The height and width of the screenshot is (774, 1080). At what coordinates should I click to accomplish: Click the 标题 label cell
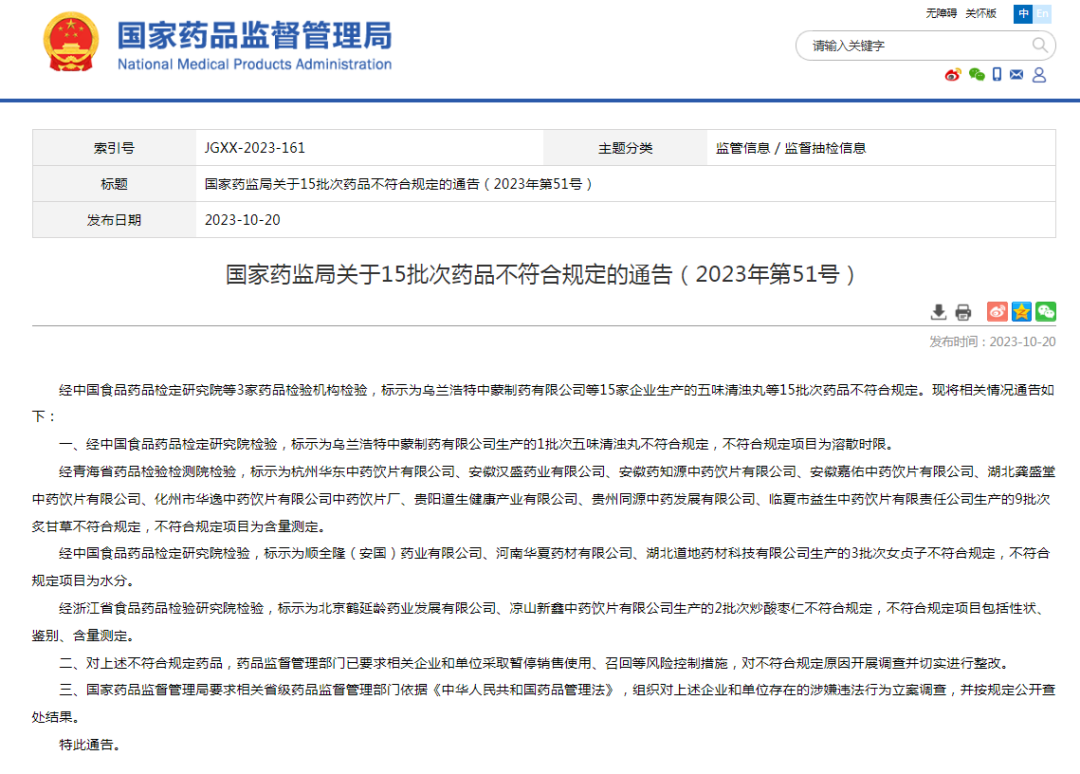(114, 184)
